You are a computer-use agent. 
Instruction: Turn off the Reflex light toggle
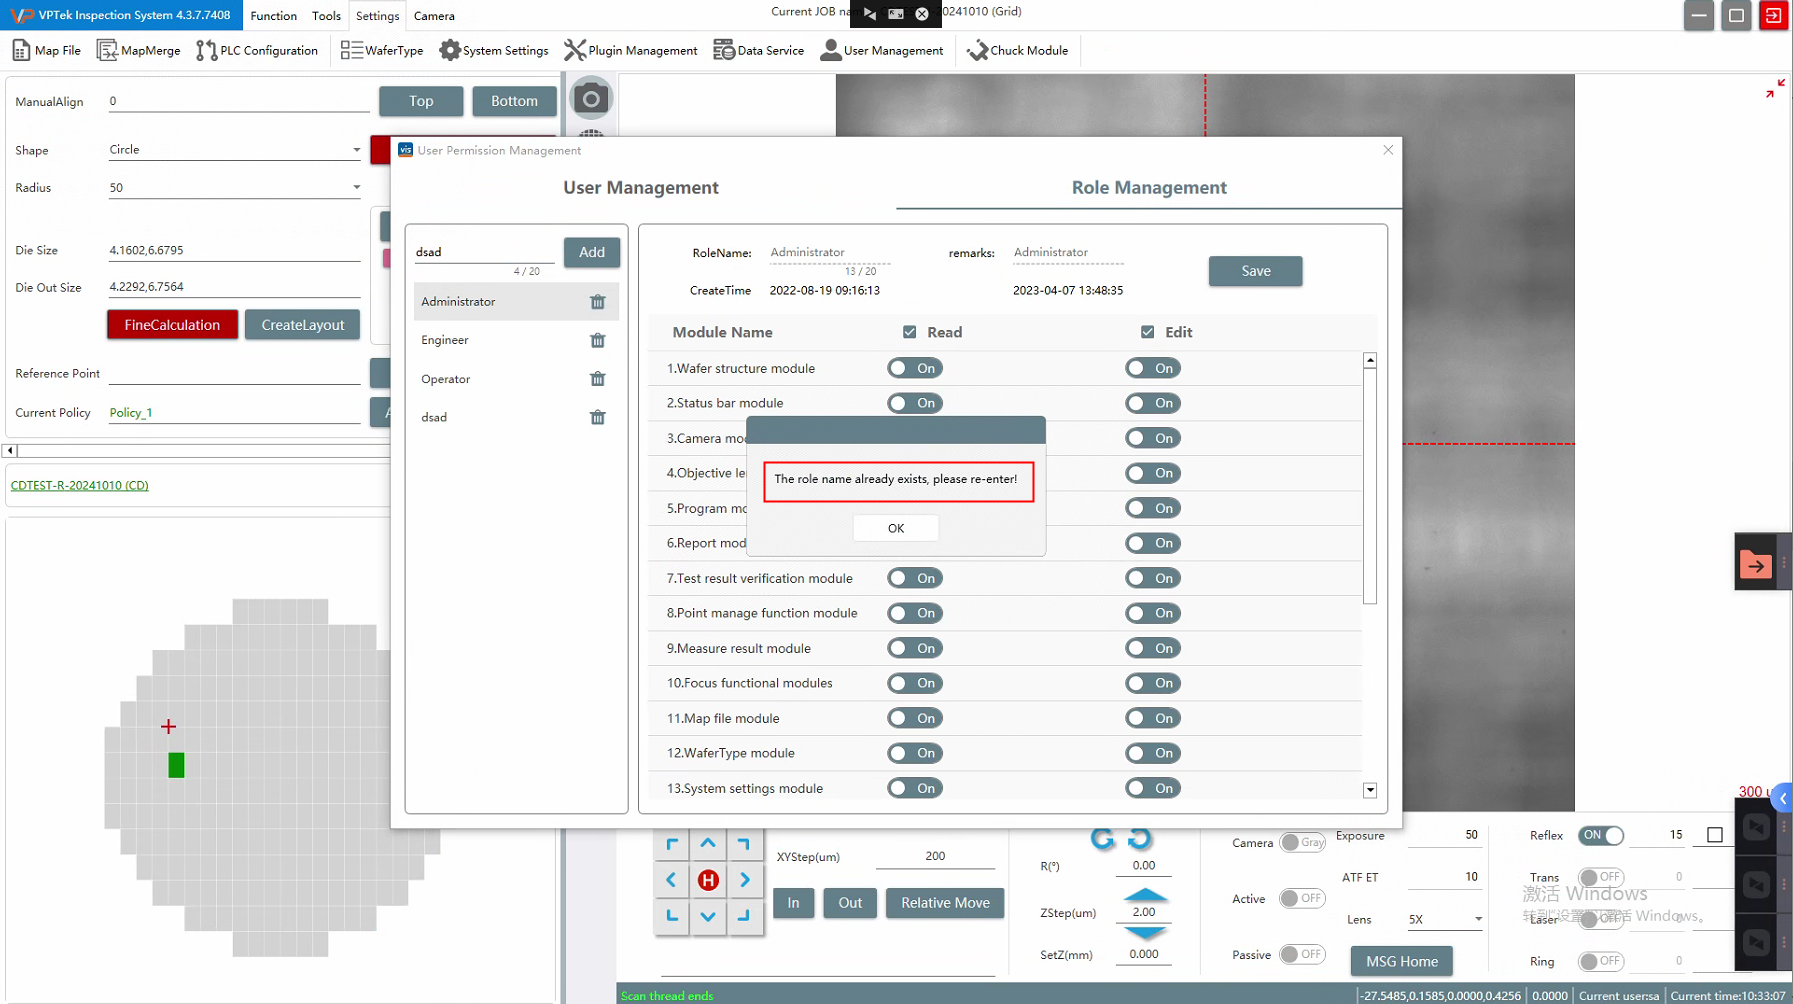pyautogui.click(x=1600, y=835)
